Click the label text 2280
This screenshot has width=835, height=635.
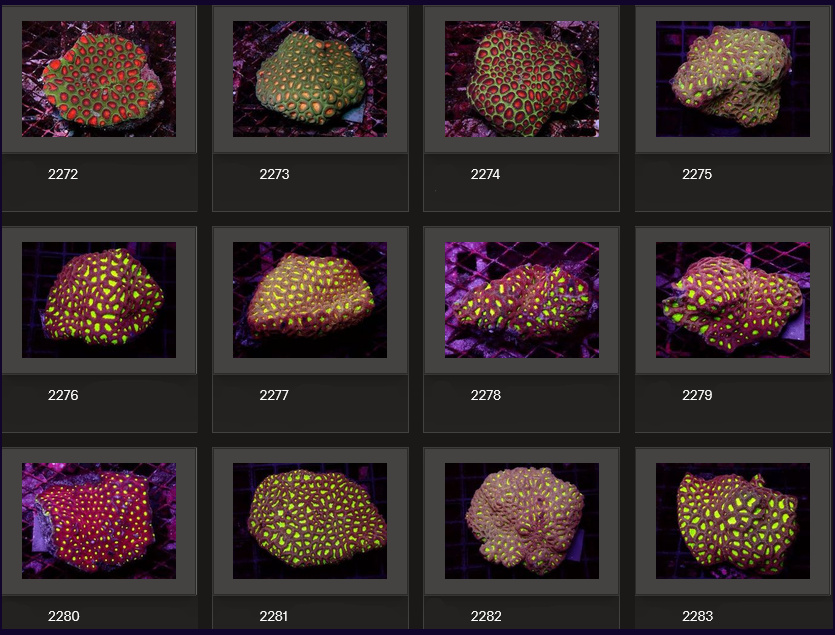coord(63,616)
